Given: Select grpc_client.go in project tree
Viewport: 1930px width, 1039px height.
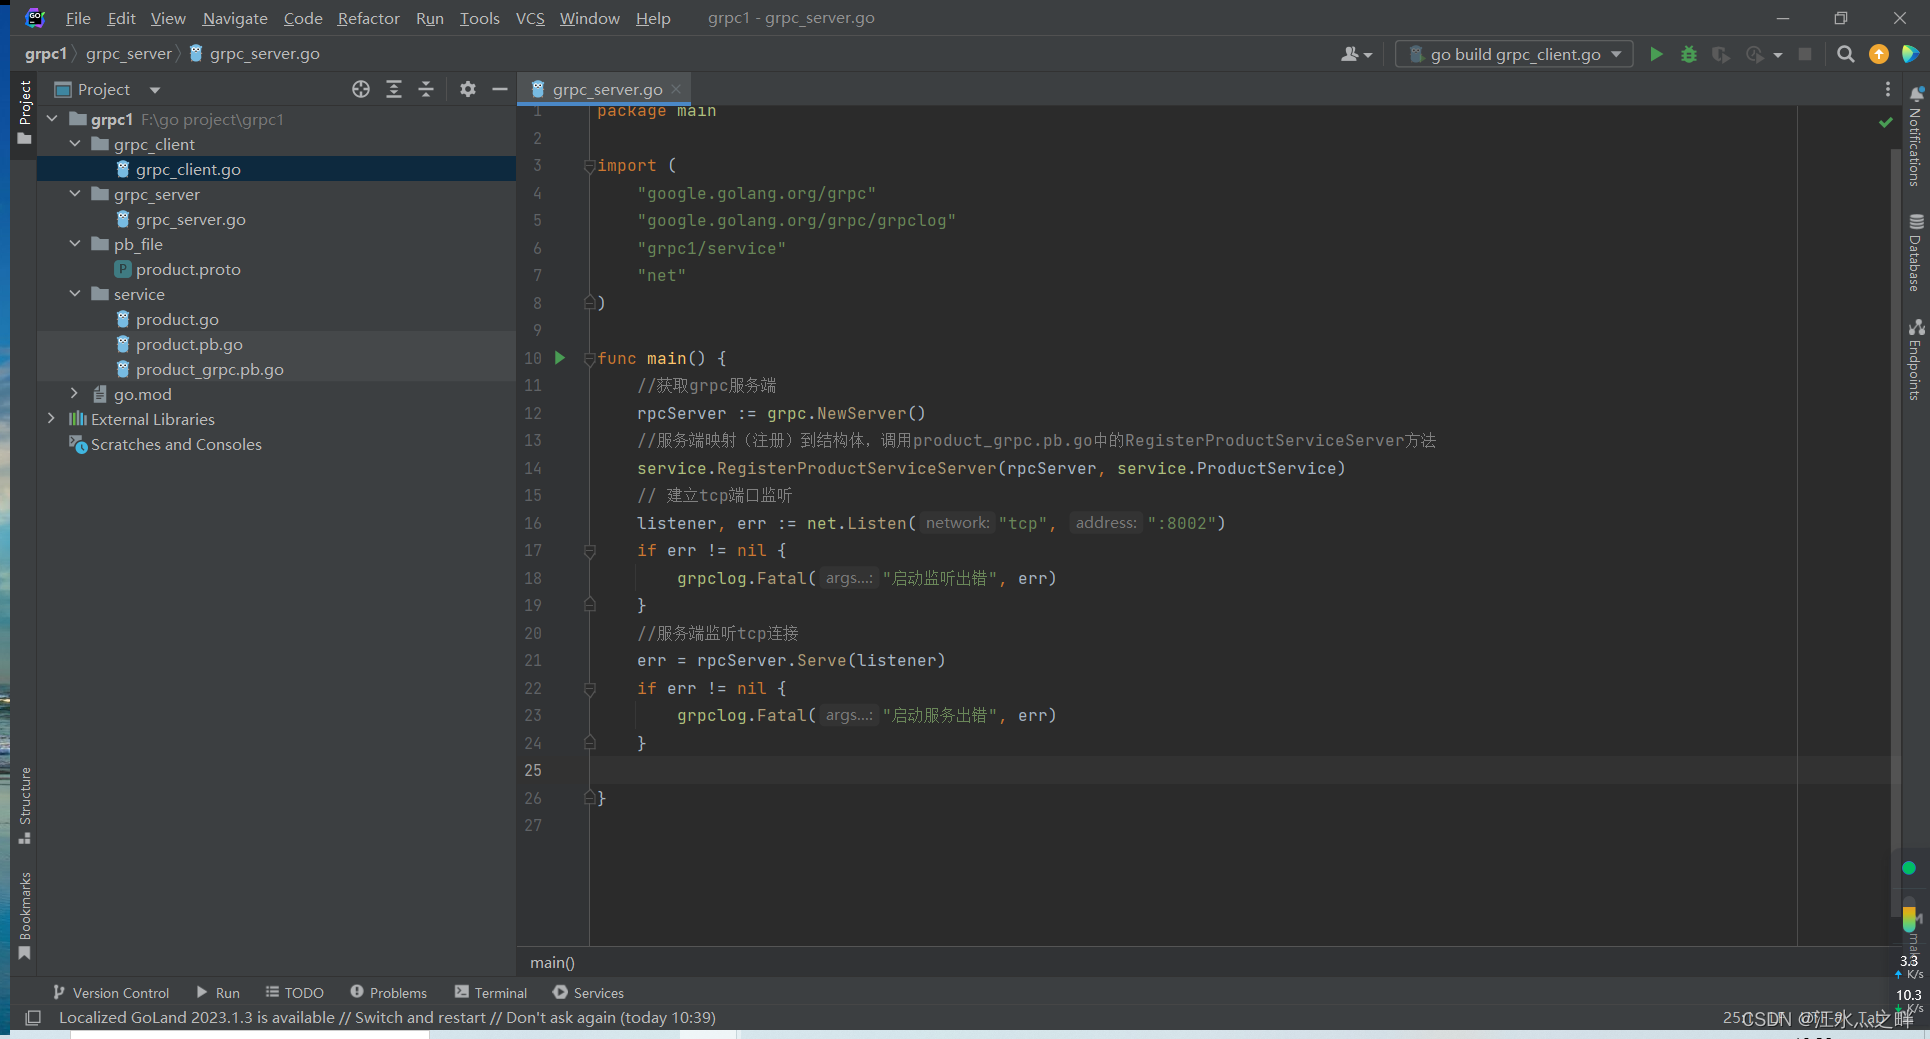Looking at the screenshot, I should tap(188, 169).
